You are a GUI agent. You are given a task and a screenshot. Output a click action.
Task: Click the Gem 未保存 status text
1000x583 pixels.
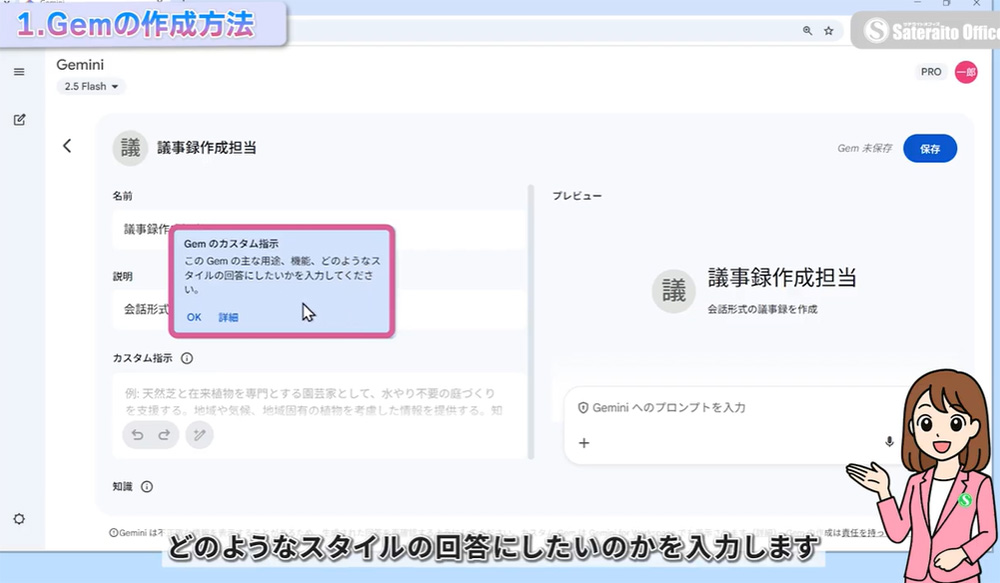(864, 149)
